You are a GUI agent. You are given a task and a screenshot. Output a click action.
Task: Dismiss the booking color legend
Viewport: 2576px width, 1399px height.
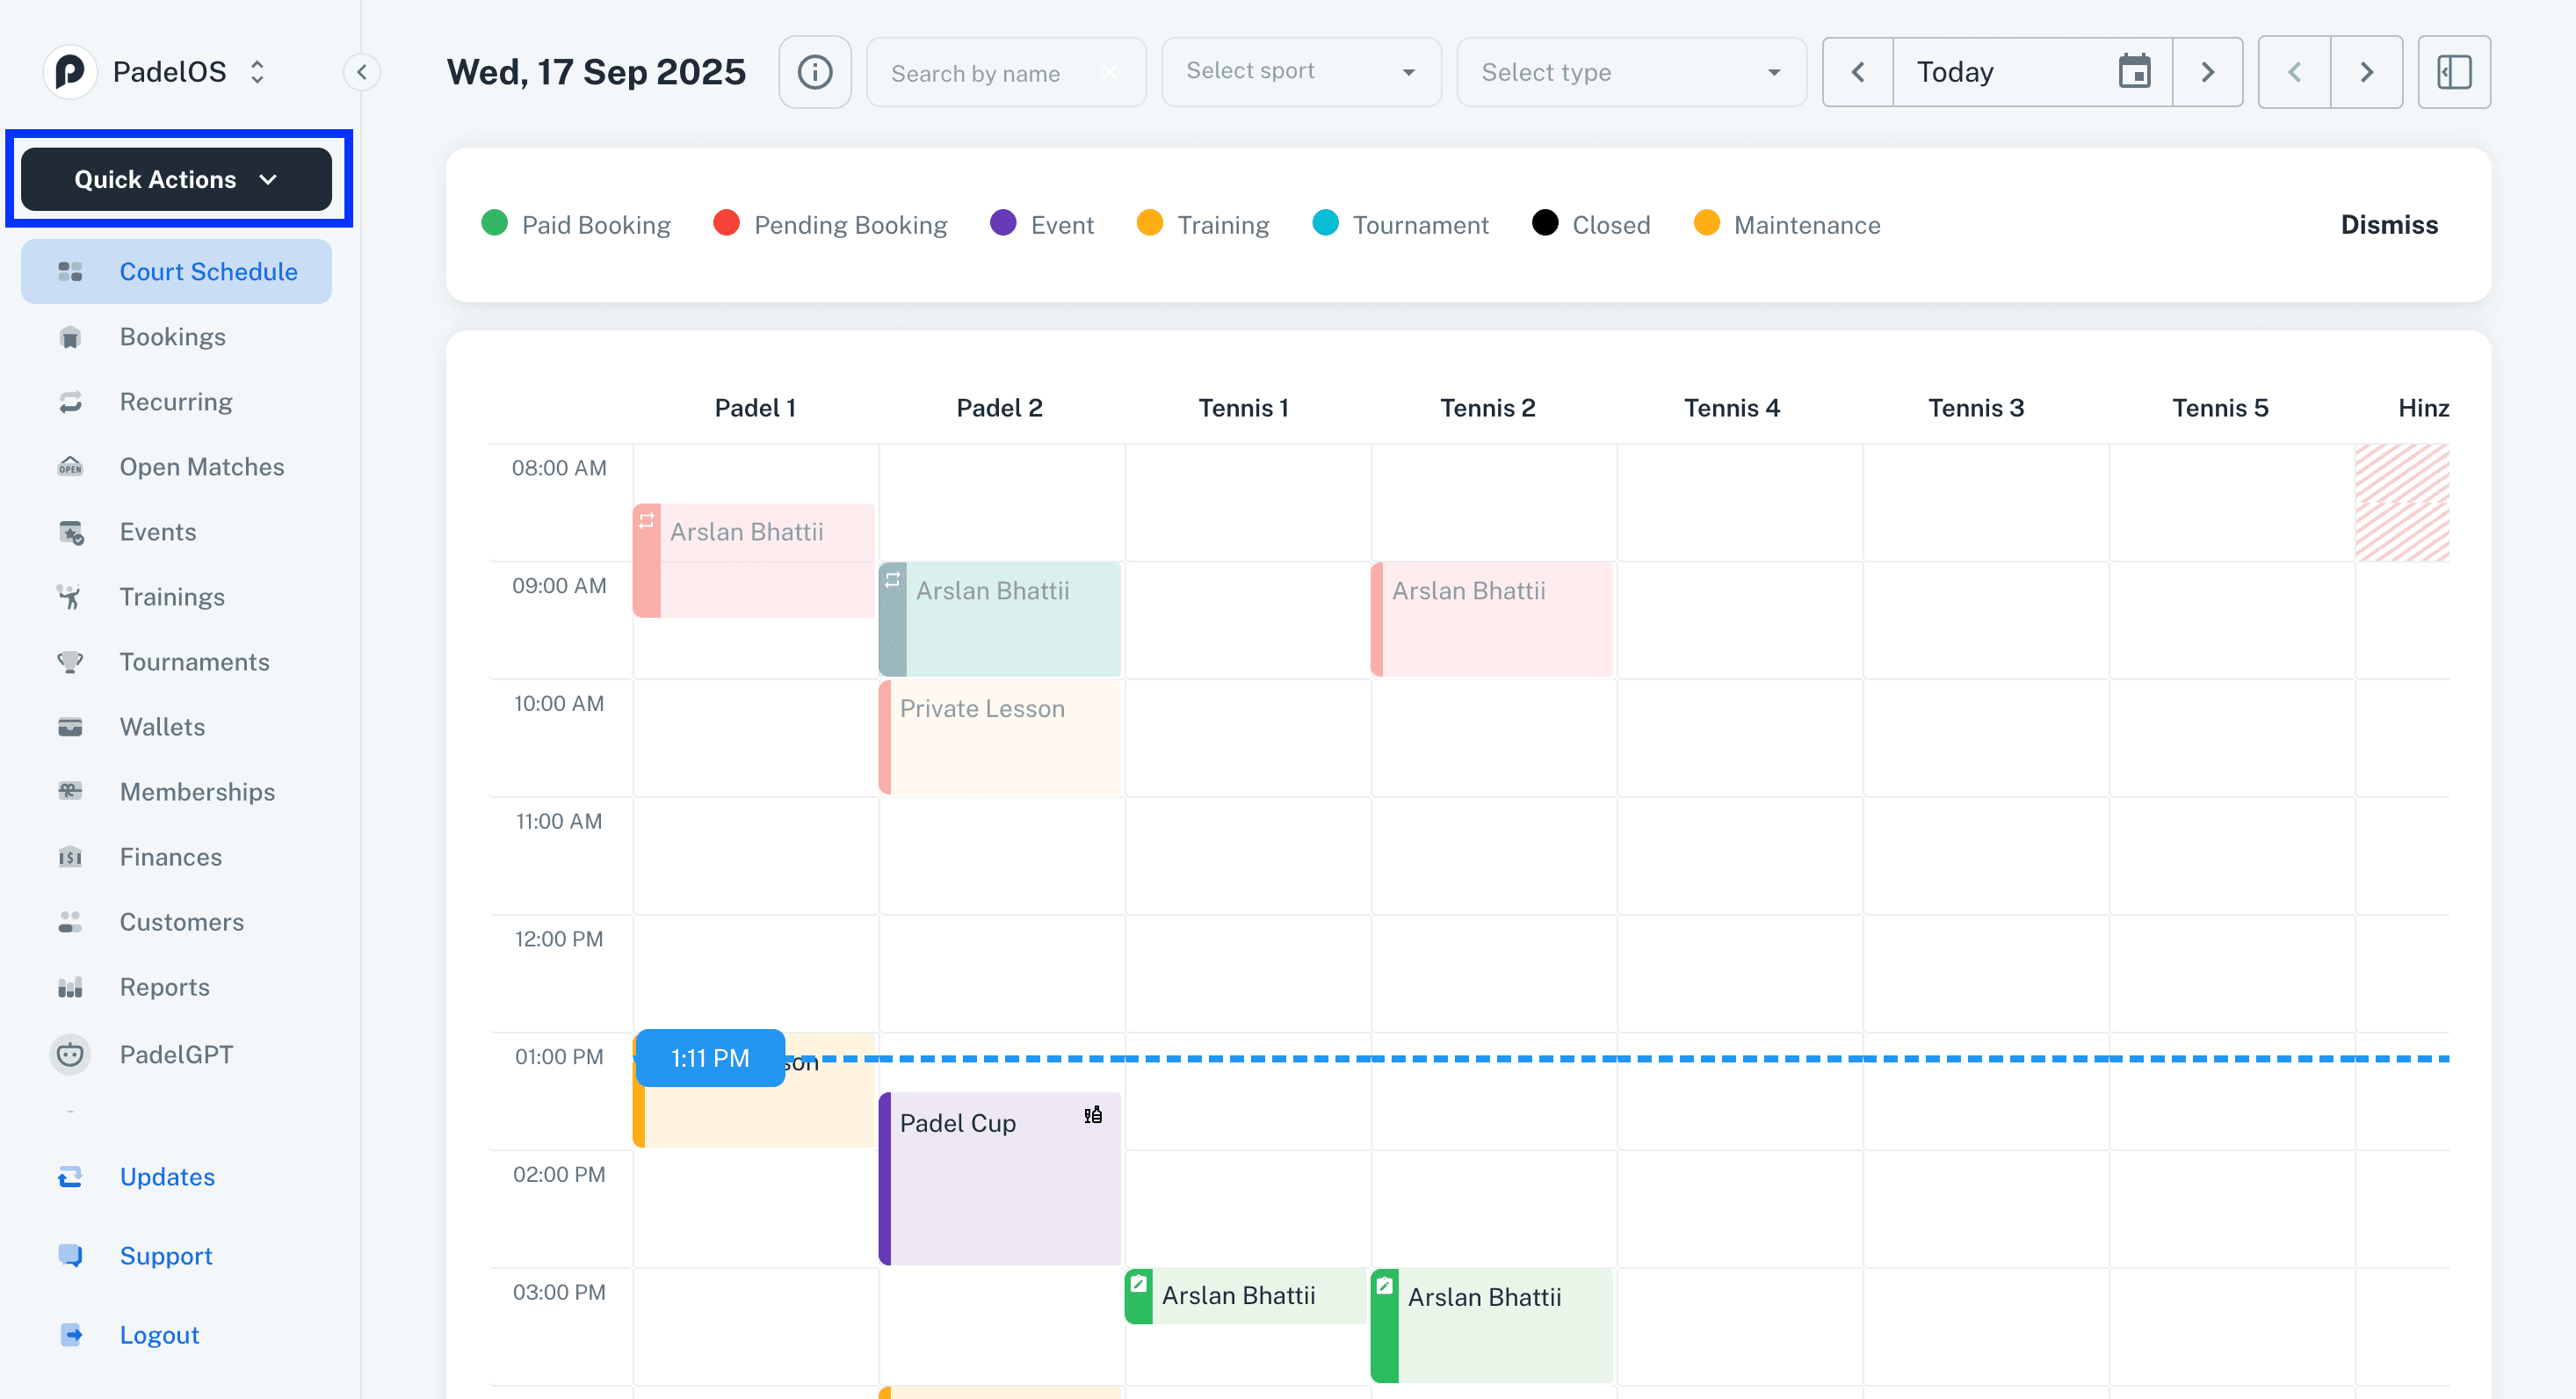click(x=2388, y=225)
